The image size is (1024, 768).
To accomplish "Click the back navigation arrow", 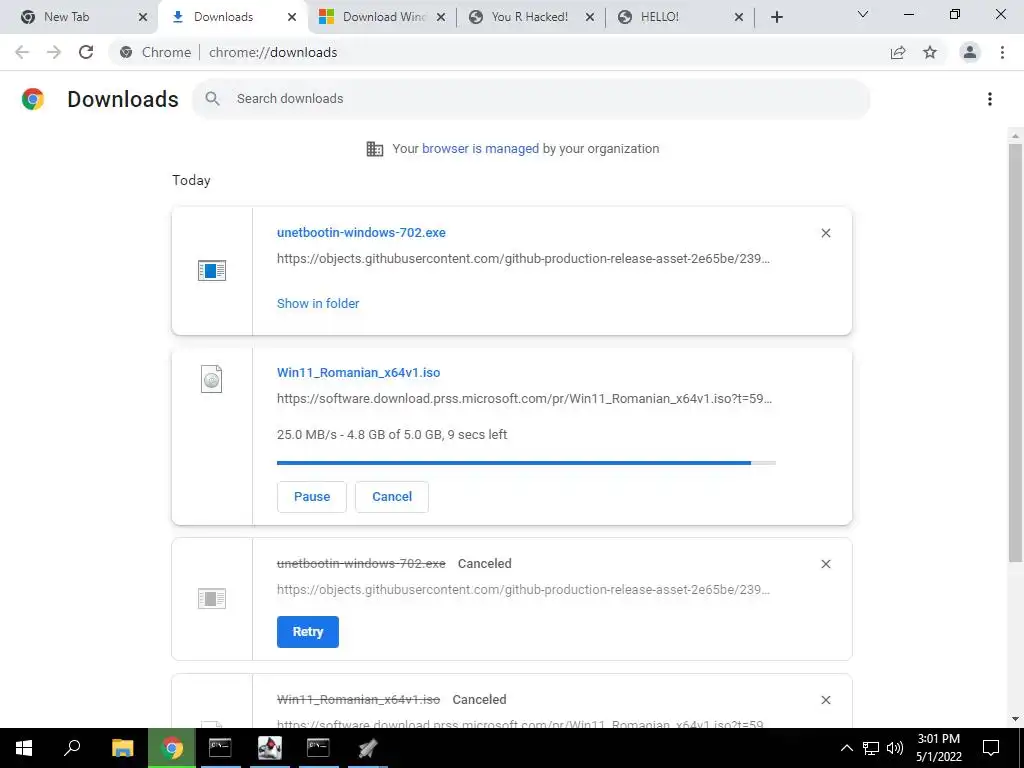I will [x=22, y=52].
